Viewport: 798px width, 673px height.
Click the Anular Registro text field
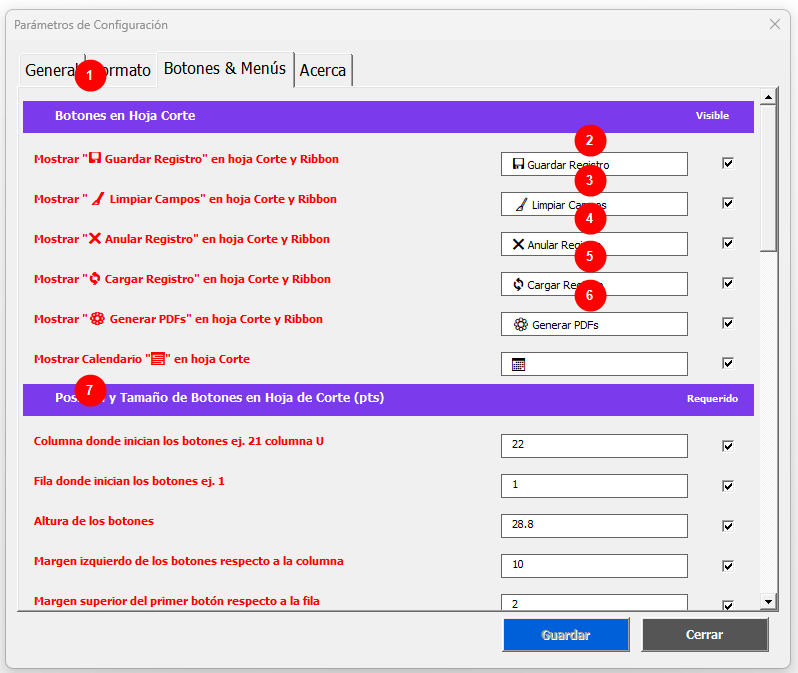click(x=594, y=244)
